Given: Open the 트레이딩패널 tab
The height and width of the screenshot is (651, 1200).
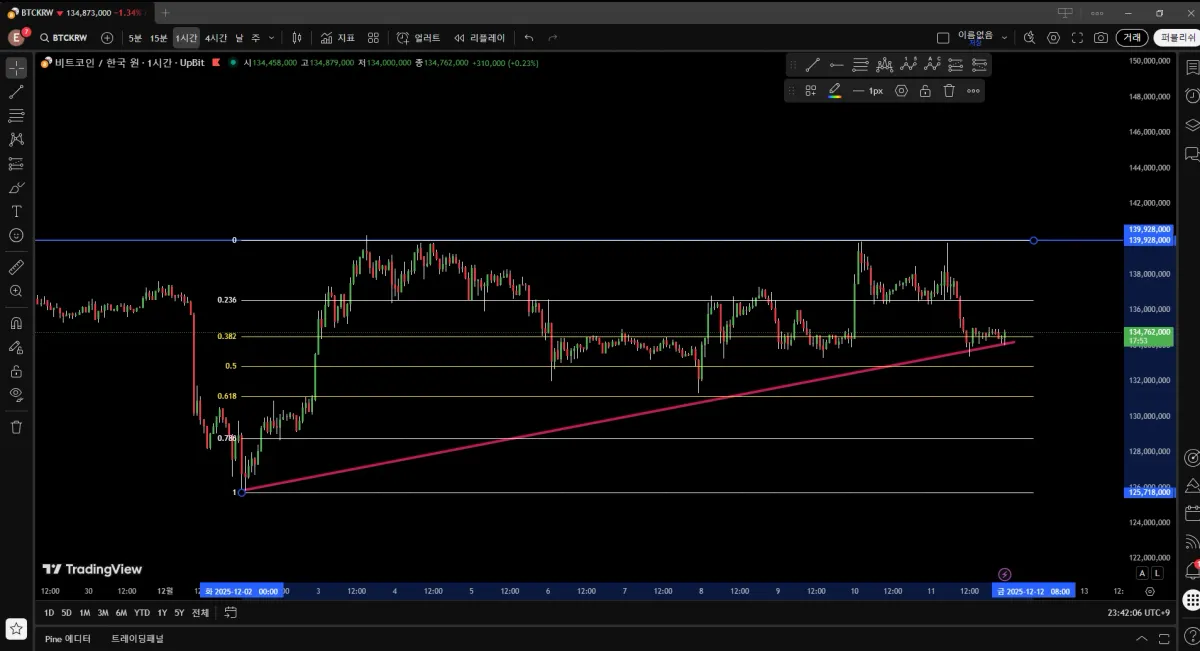Looking at the screenshot, I should (x=137, y=638).
